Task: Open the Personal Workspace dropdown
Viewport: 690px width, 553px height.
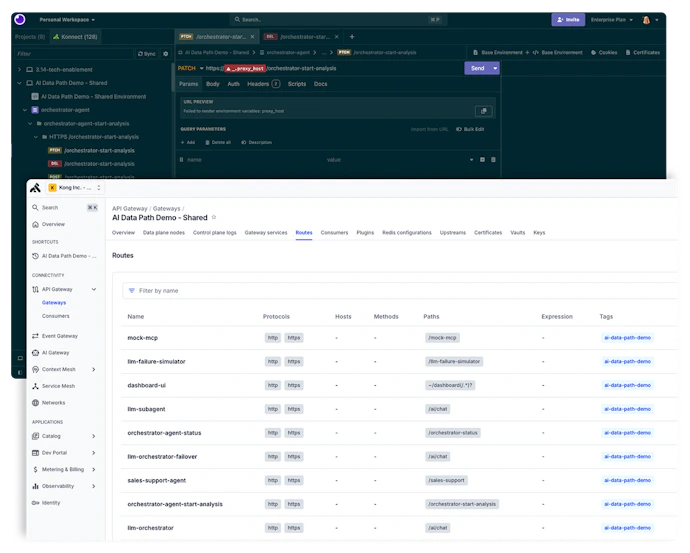Action: 67,20
